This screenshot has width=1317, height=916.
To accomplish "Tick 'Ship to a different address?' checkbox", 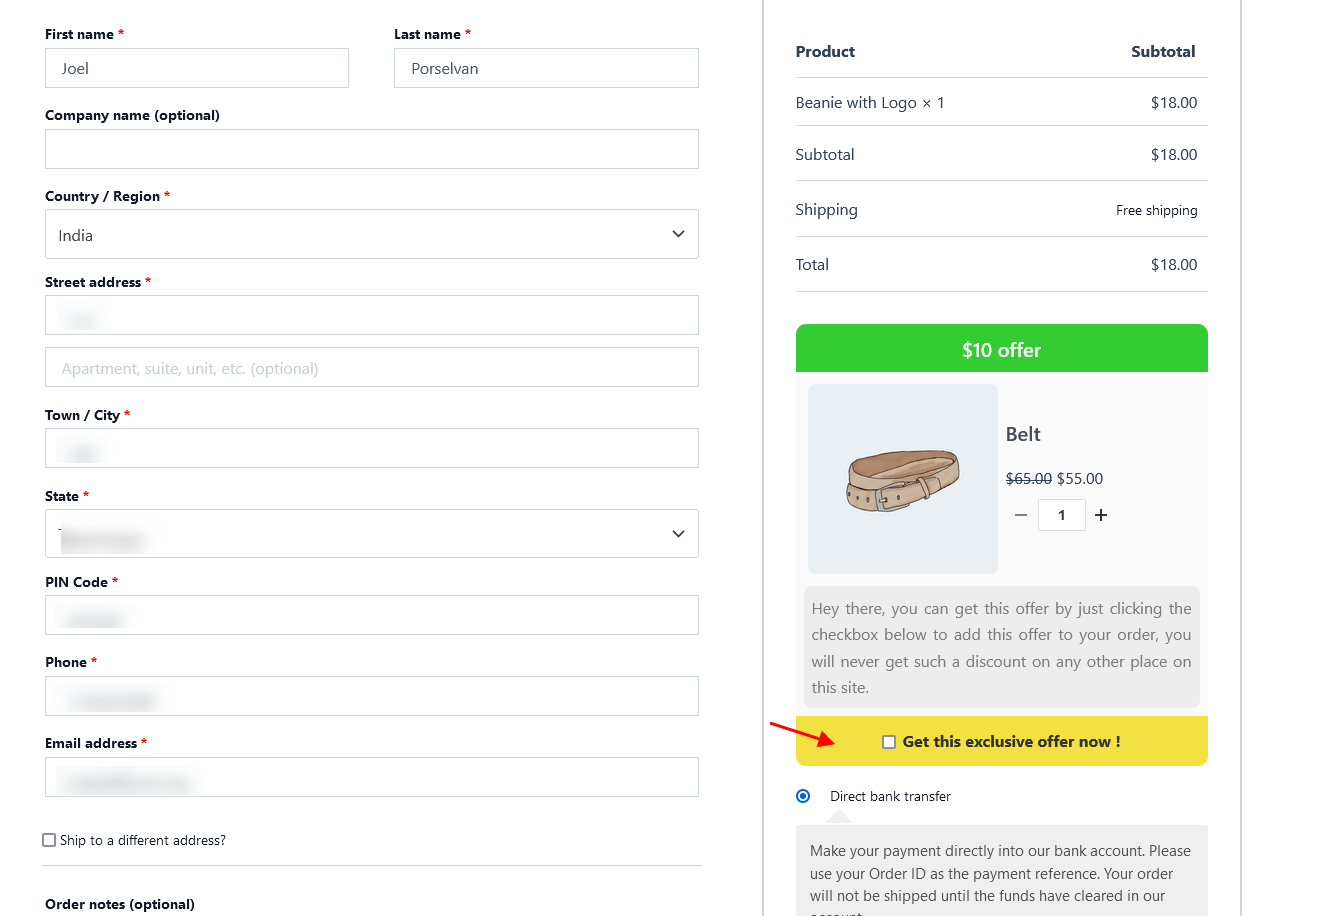I will 49,840.
